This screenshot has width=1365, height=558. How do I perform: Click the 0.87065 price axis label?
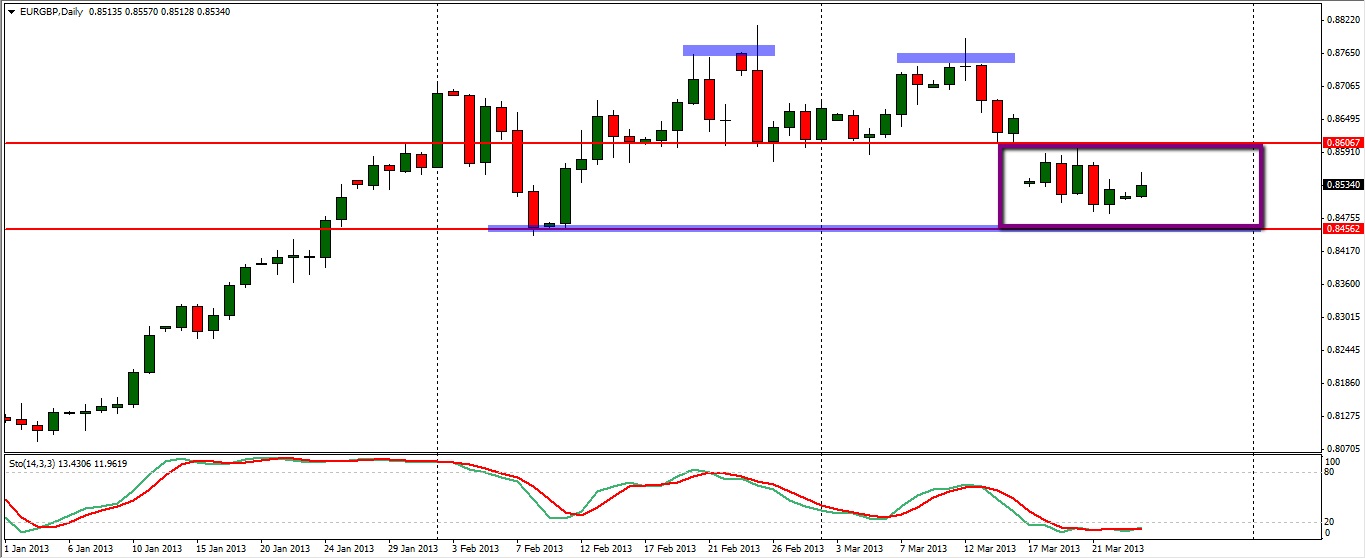[x=1341, y=86]
